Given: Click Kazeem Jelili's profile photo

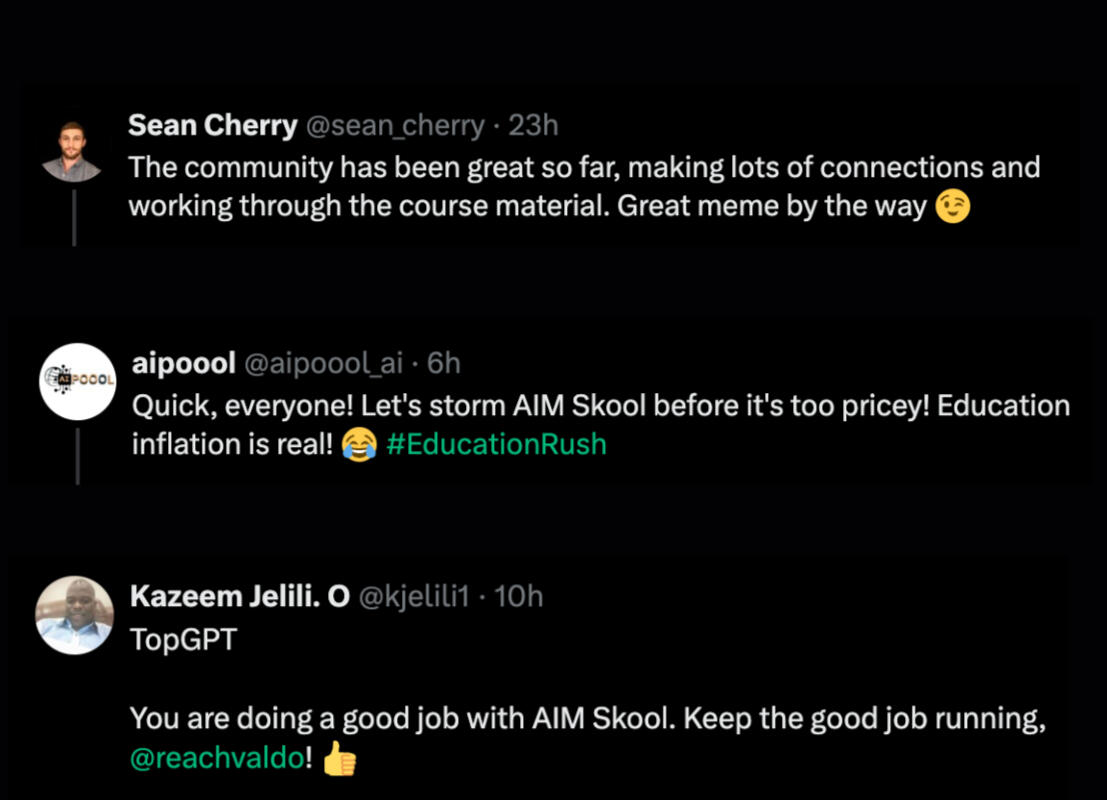Looking at the screenshot, I should tap(74, 615).
